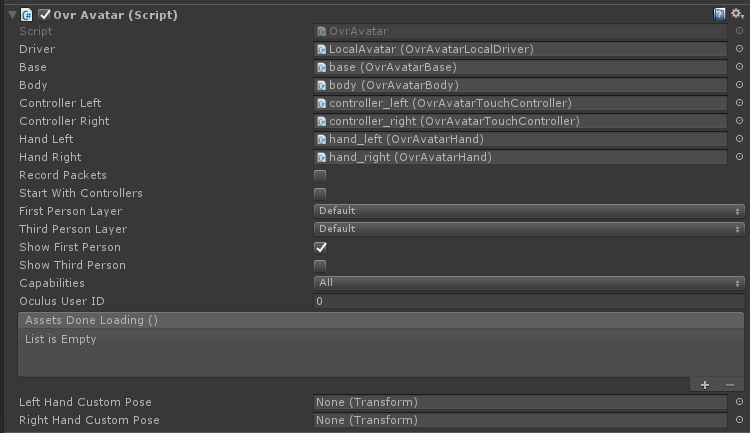This screenshot has width=752, height=433.
Task: Select the hand_left (OvrAvatarHand) field
Action: pos(520,139)
